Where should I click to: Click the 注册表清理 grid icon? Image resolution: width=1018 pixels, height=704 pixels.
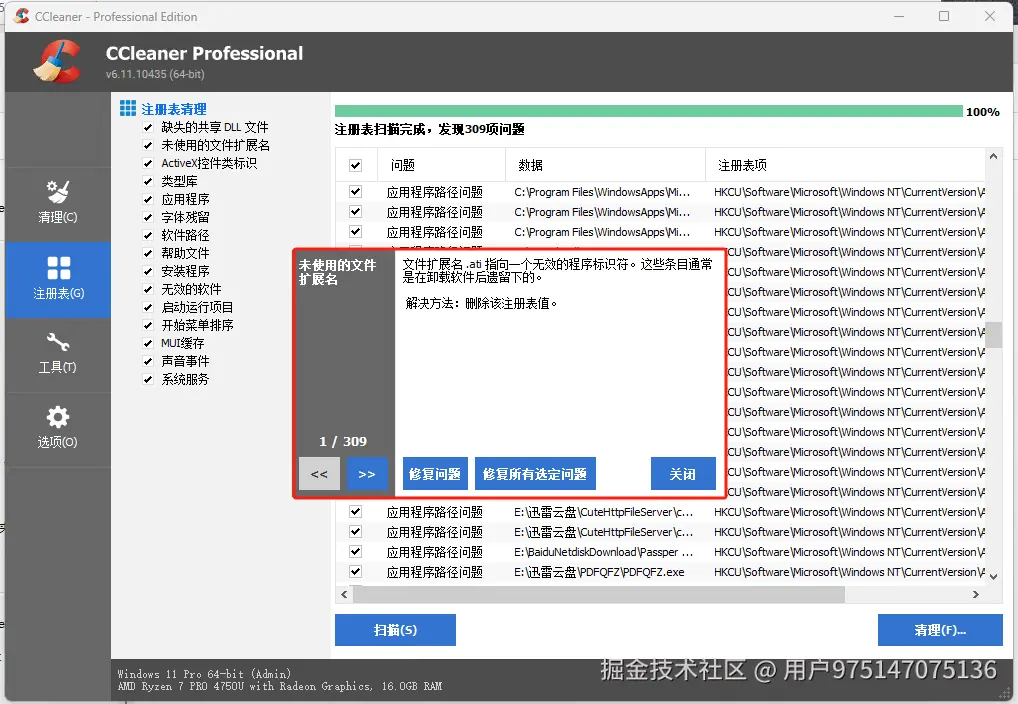tap(128, 108)
